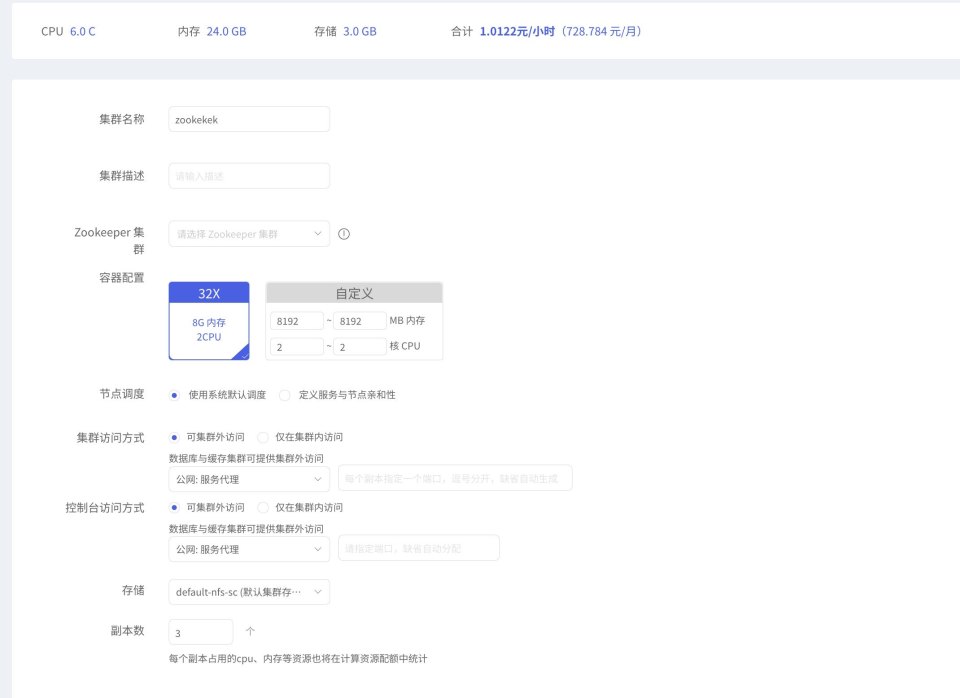Focus the 集群描述 description input
Viewport: 960px width, 698px height.
[x=249, y=176]
